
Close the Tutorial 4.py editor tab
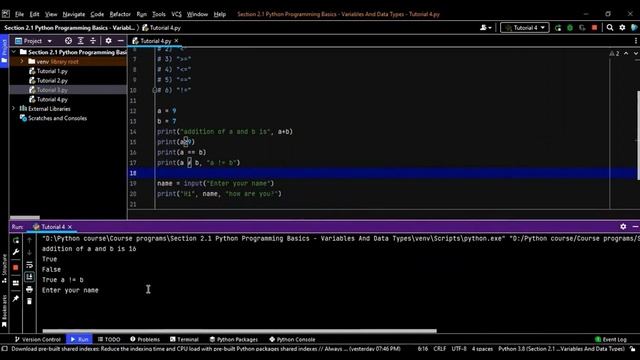[176, 41]
